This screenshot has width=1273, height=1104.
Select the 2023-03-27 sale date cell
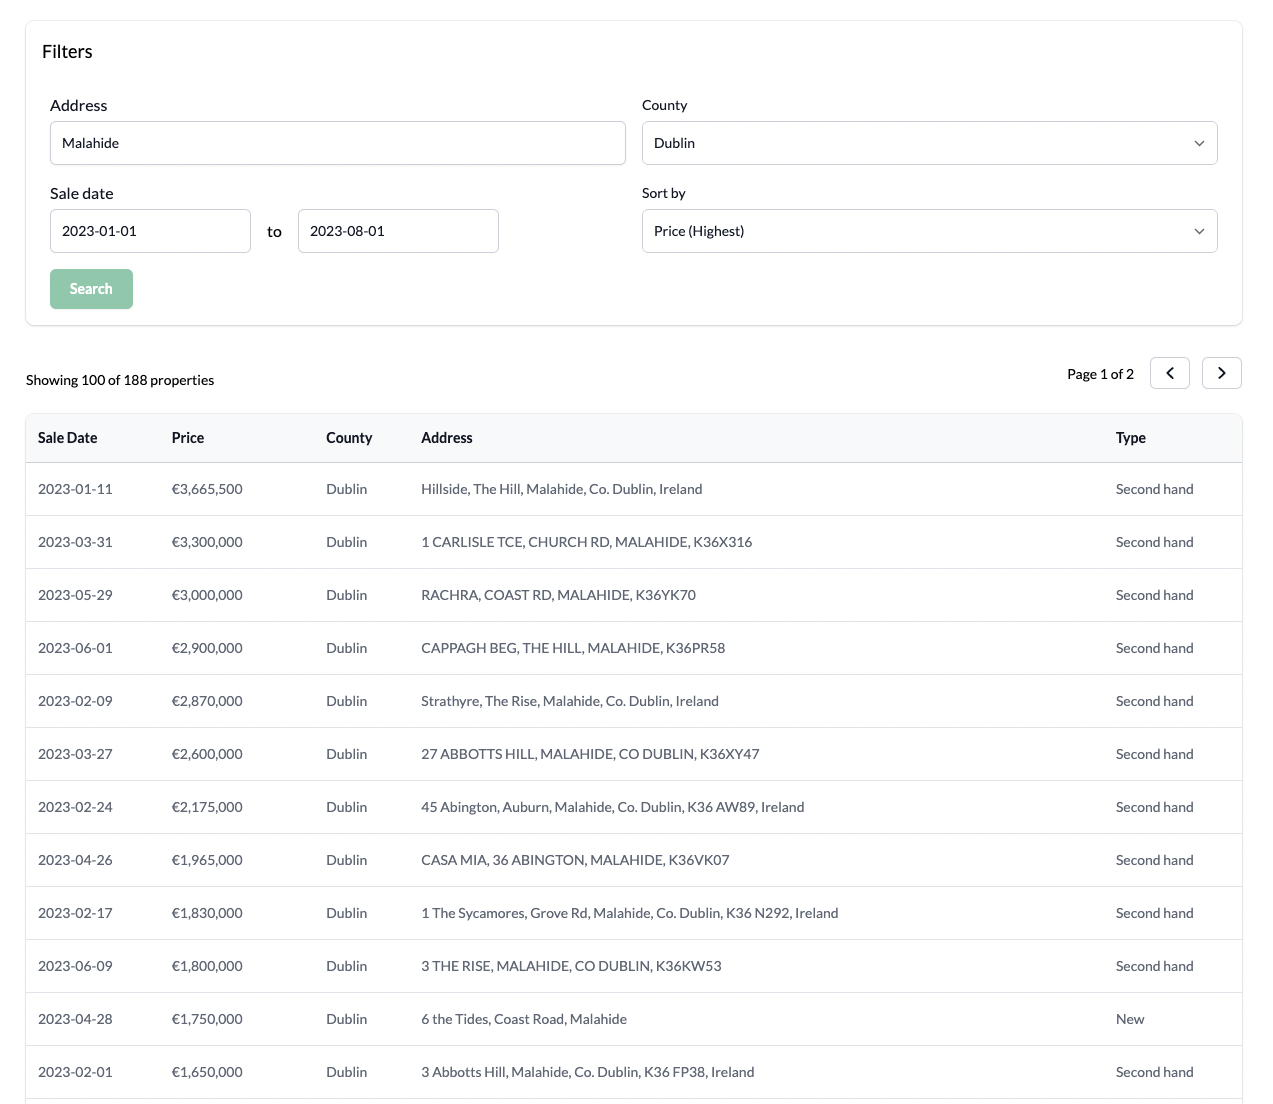75,754
